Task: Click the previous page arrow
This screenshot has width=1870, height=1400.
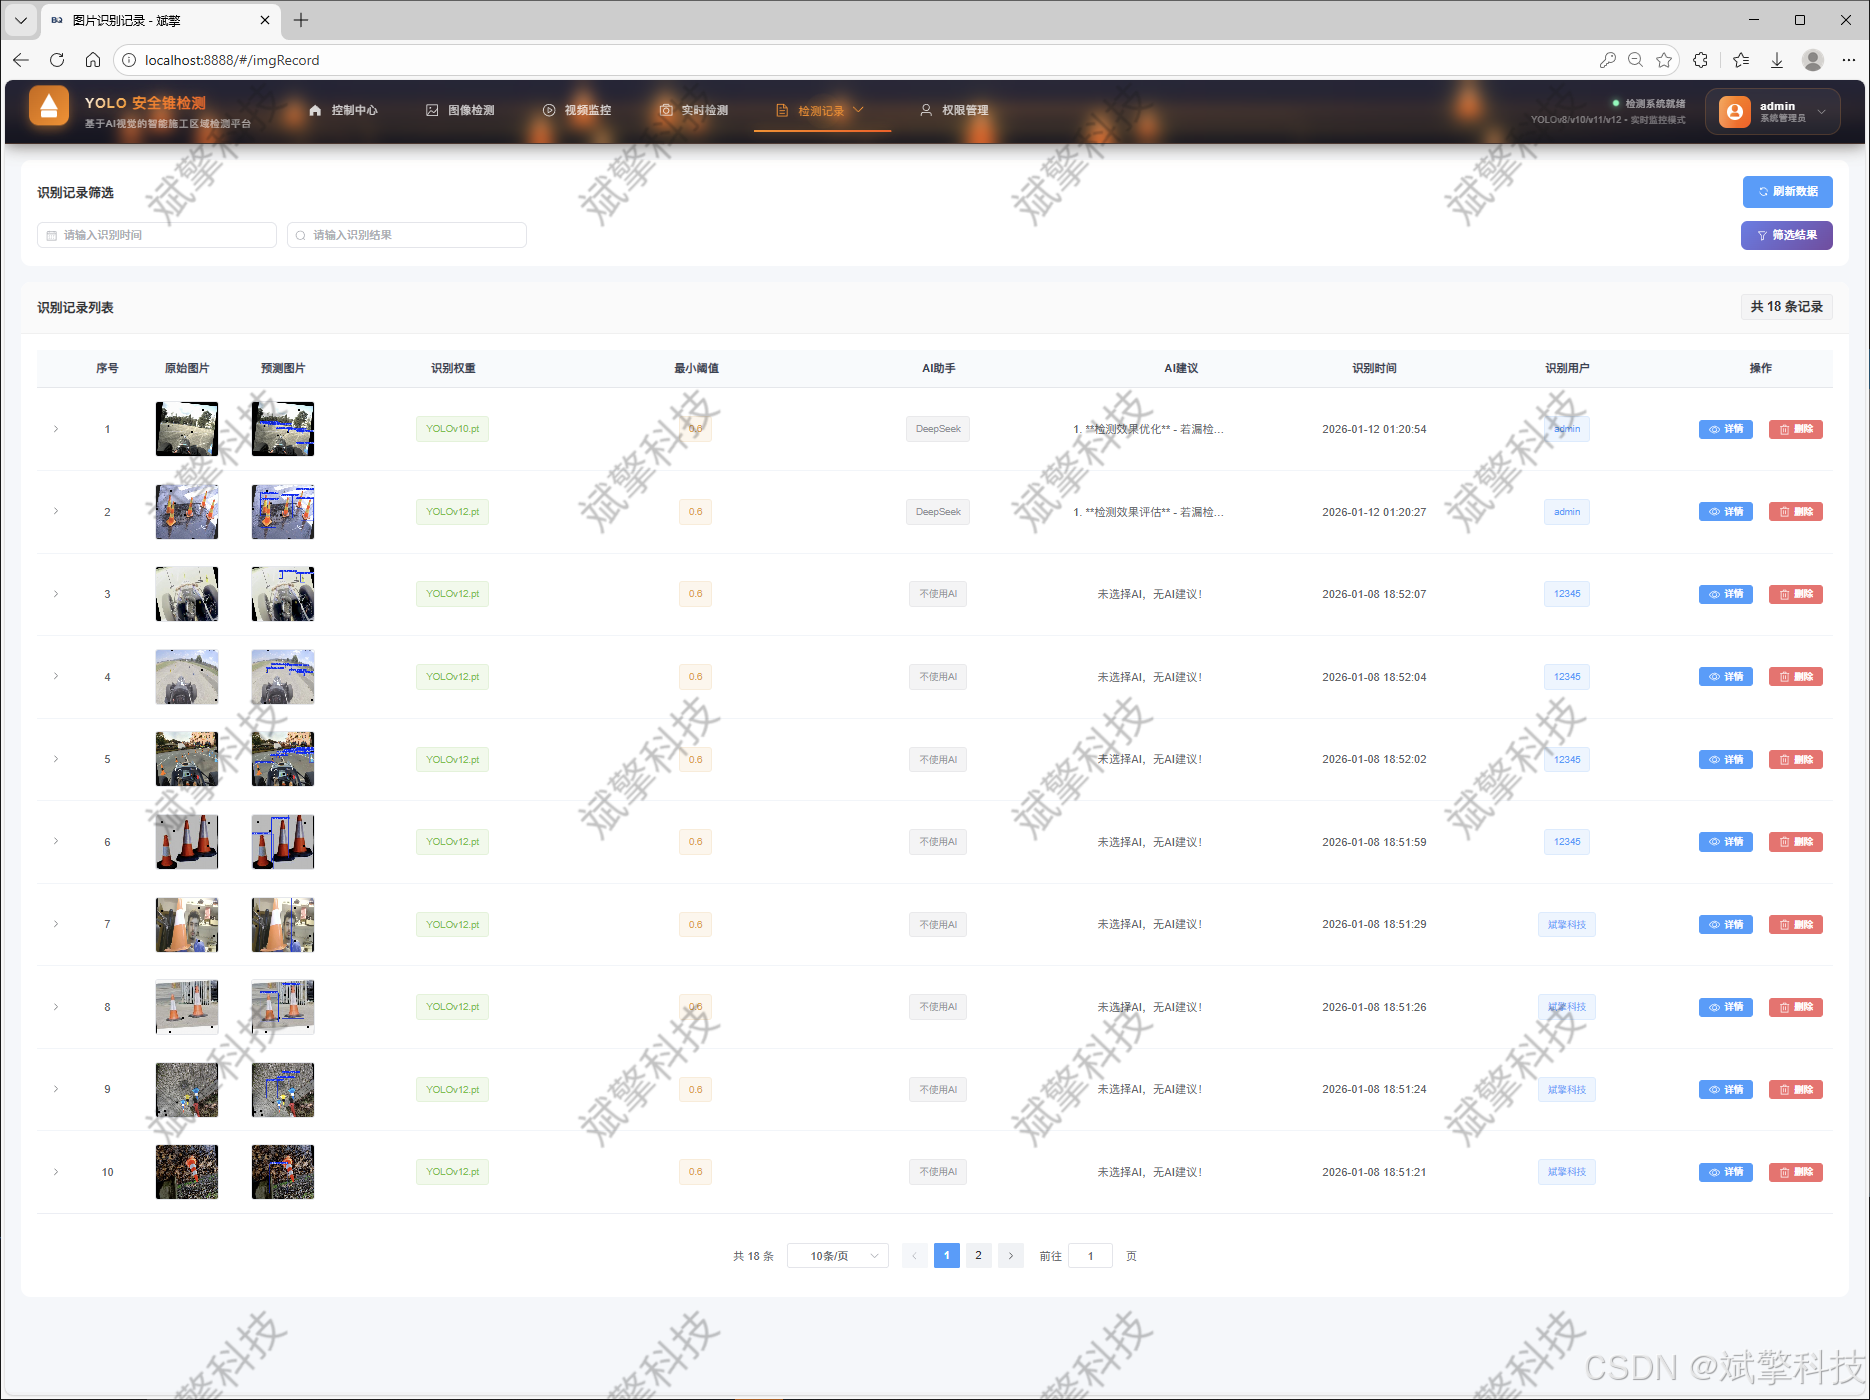Action: tap(914, 1256)
